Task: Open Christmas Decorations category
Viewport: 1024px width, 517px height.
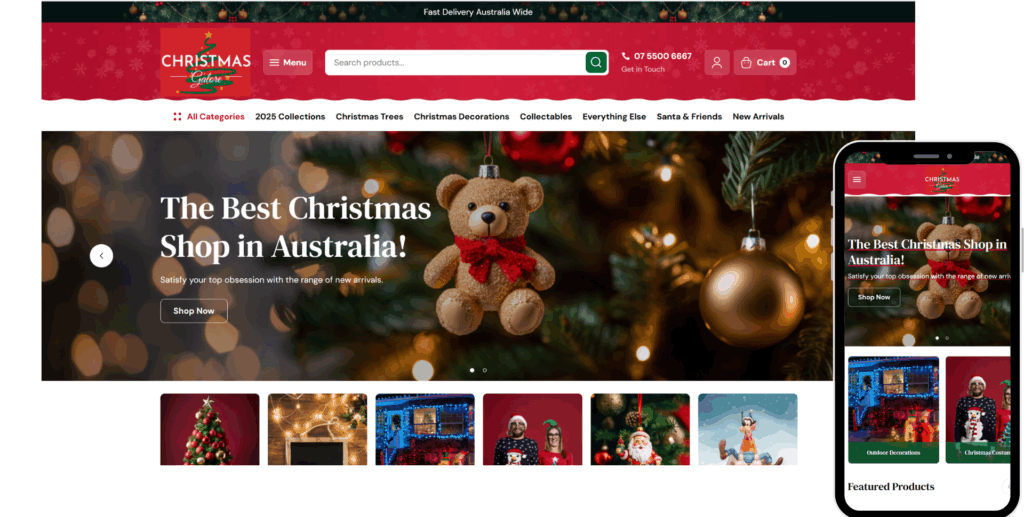Action: point(461,117)
